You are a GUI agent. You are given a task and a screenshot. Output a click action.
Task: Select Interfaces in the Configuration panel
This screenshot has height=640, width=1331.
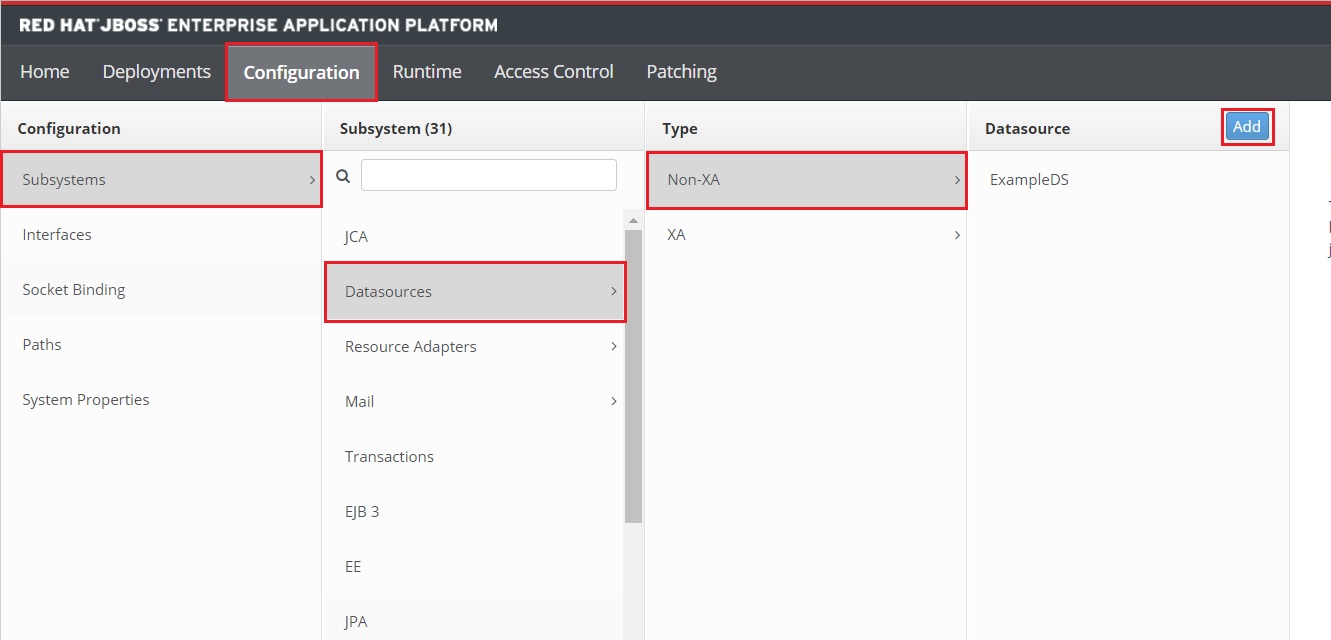click(56, 234)
